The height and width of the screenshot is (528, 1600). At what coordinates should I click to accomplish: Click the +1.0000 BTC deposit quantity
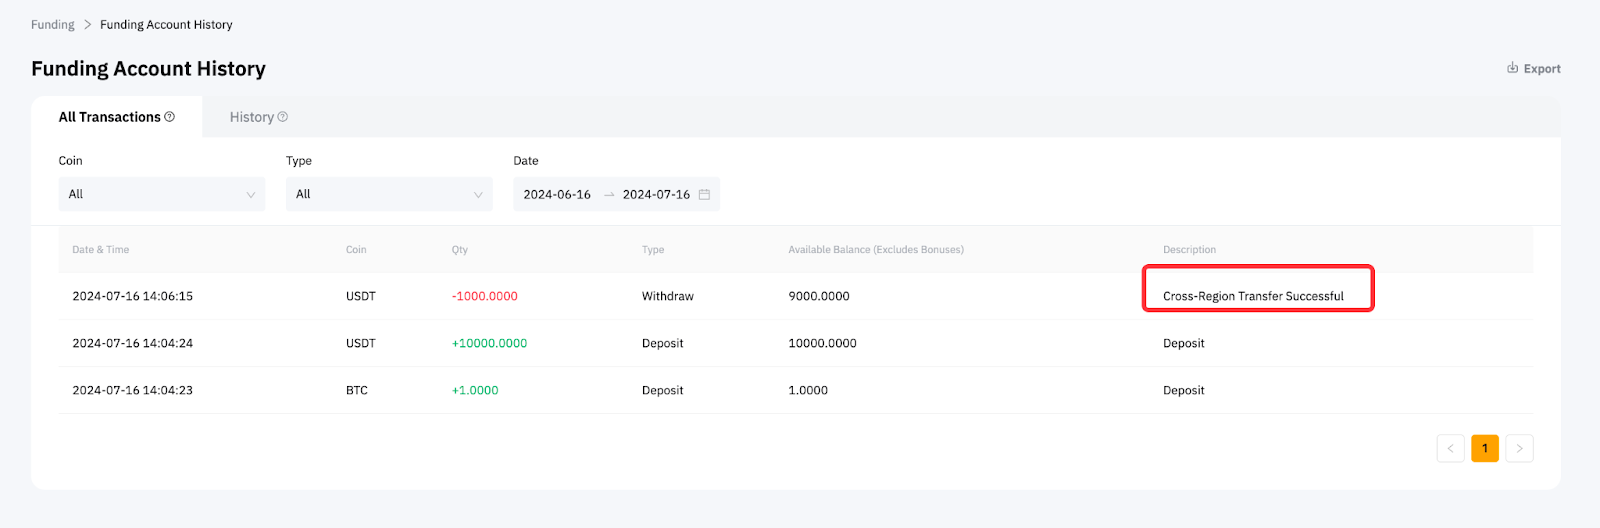click(475, 390)
